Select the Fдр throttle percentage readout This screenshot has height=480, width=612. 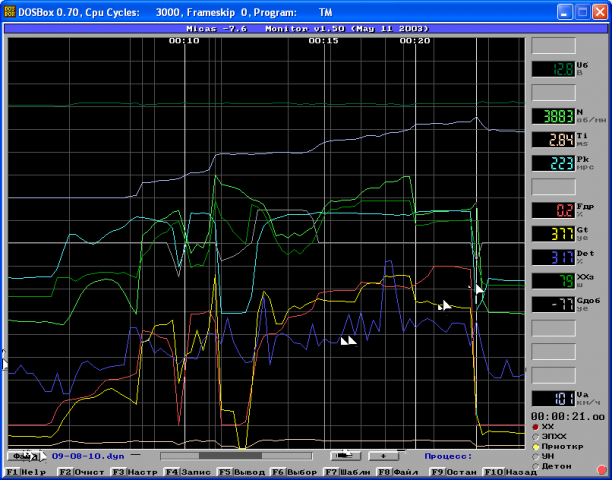(x=551, y=210)
